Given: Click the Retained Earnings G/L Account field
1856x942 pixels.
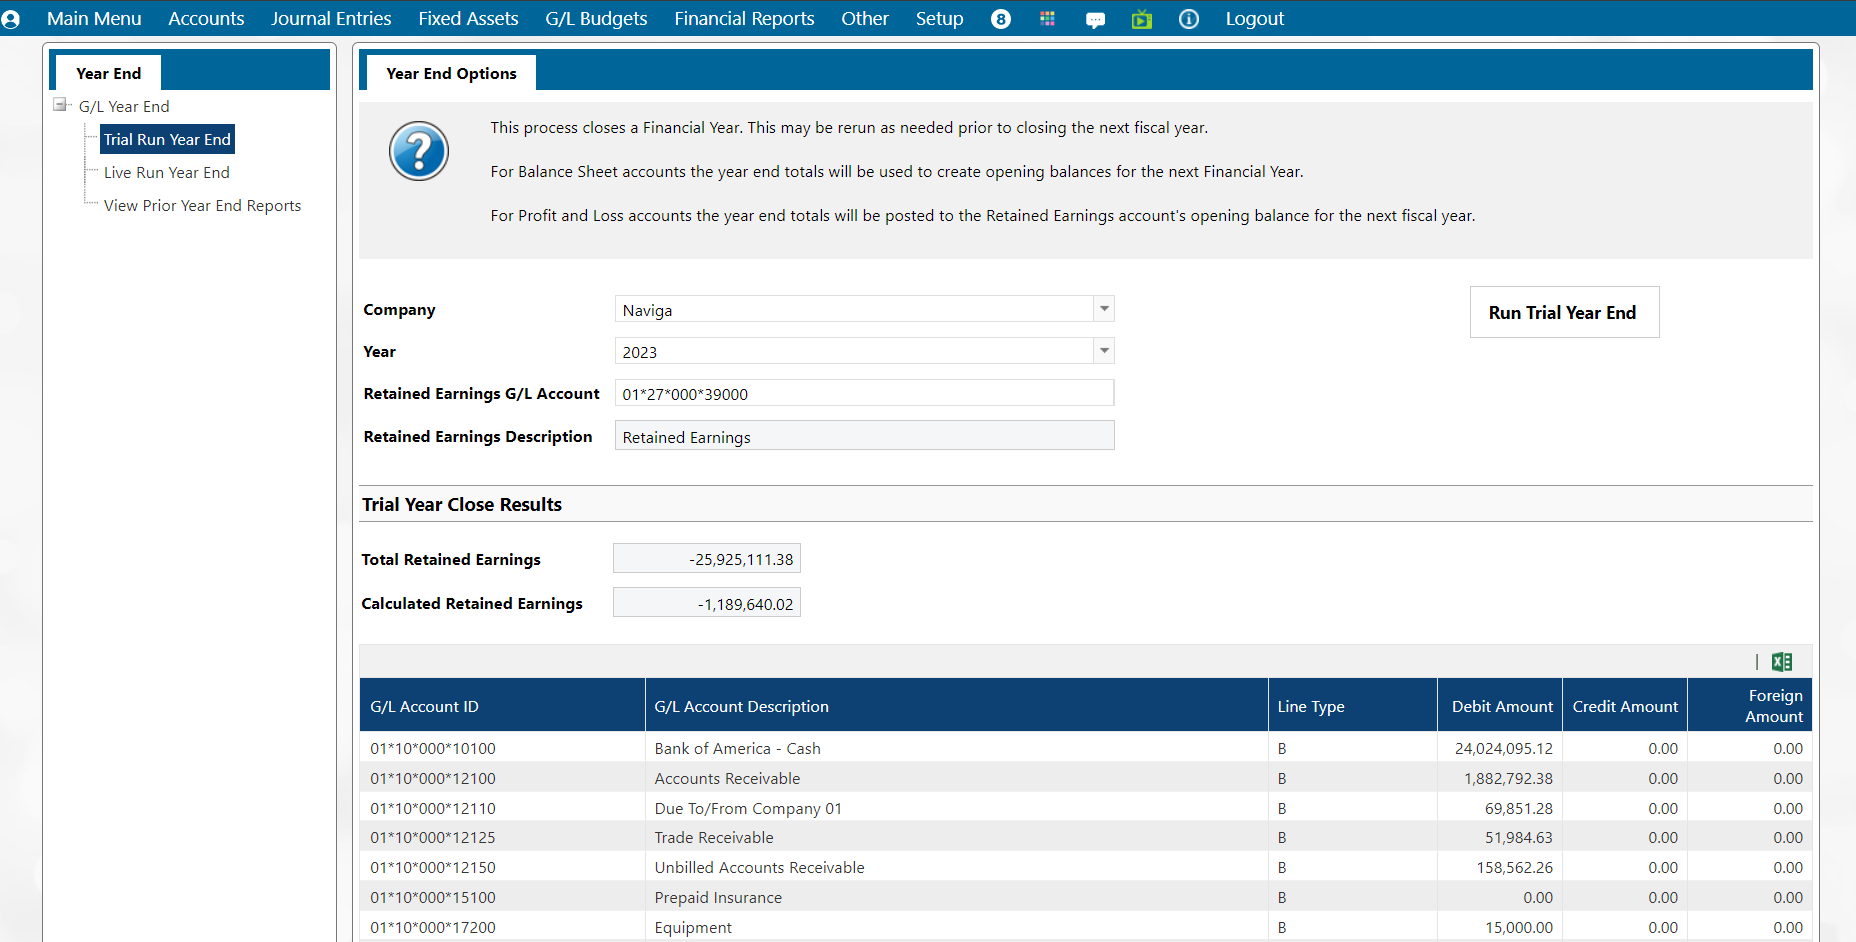Looking at the screenshot, I should click(863, 394).
